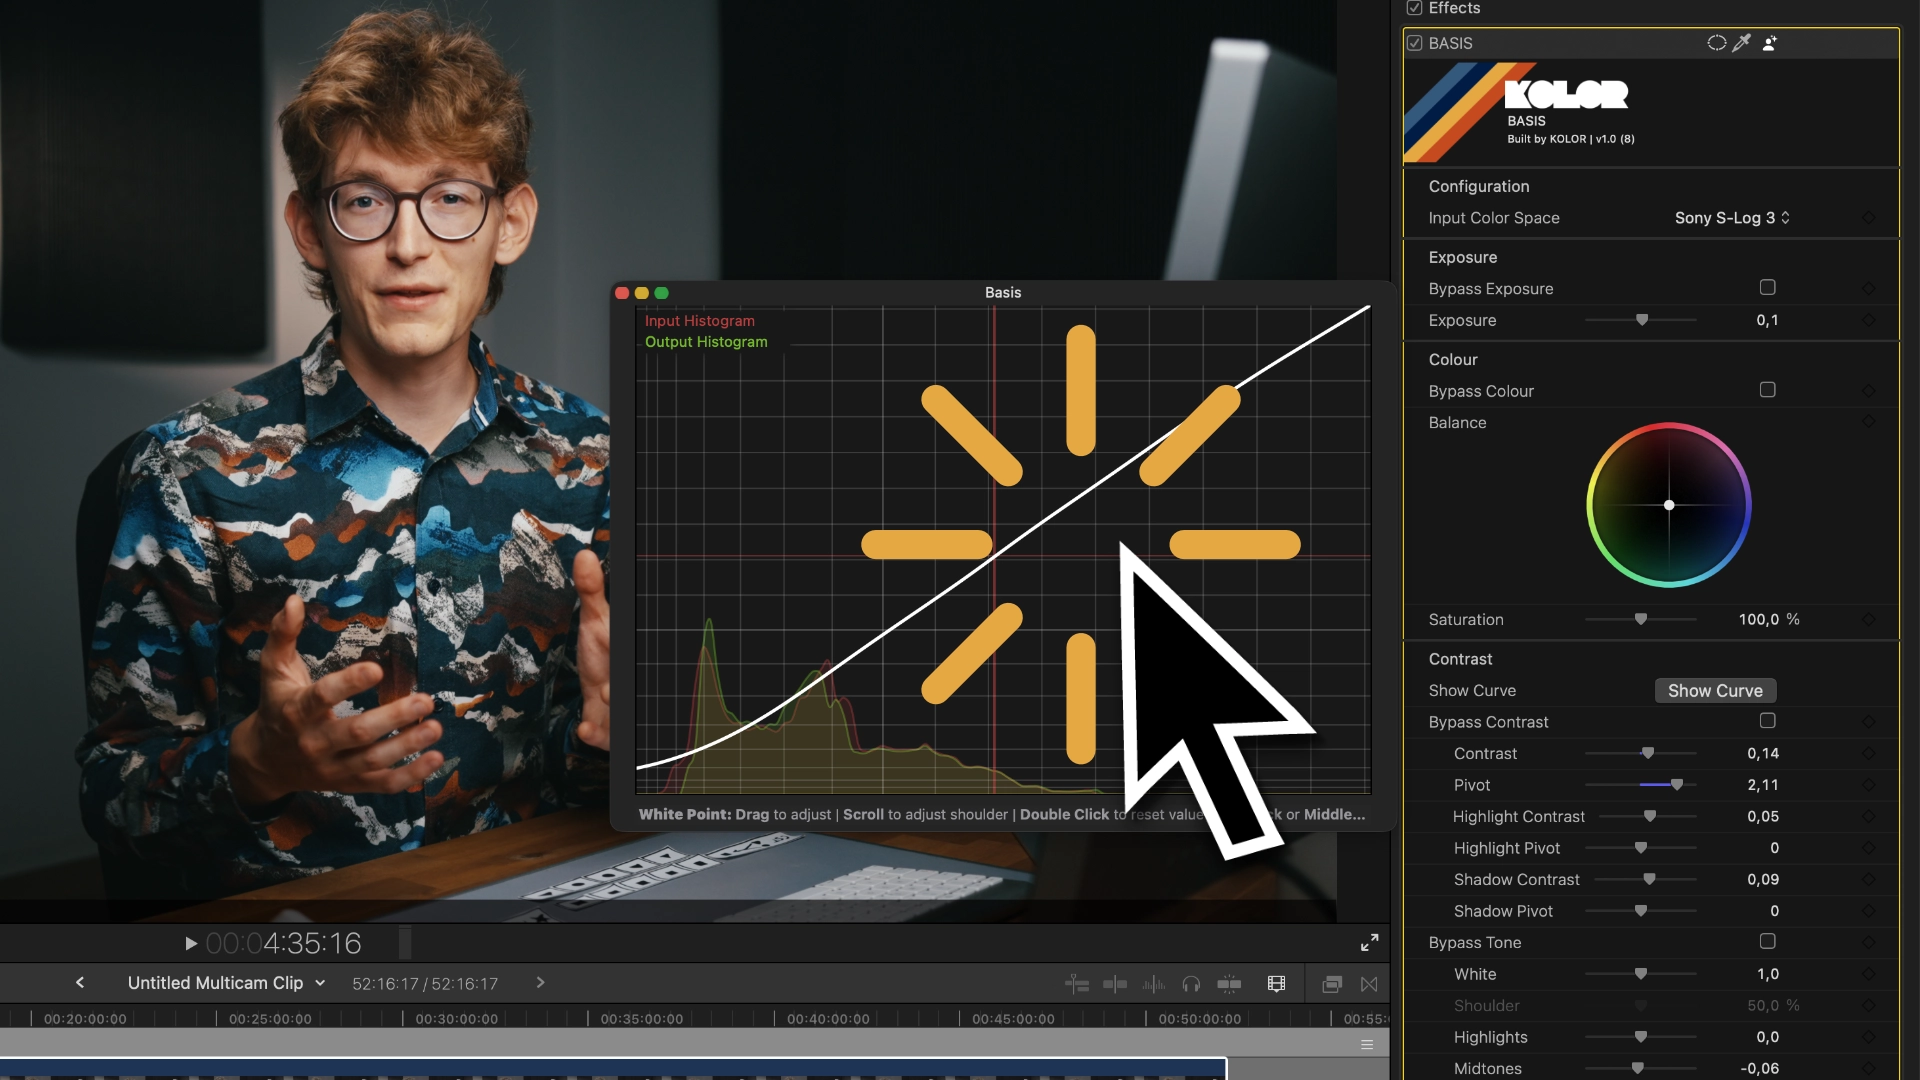Click the Saturation value 100,0 field
The image size is (1920, 1080).
click(1758, 620)
